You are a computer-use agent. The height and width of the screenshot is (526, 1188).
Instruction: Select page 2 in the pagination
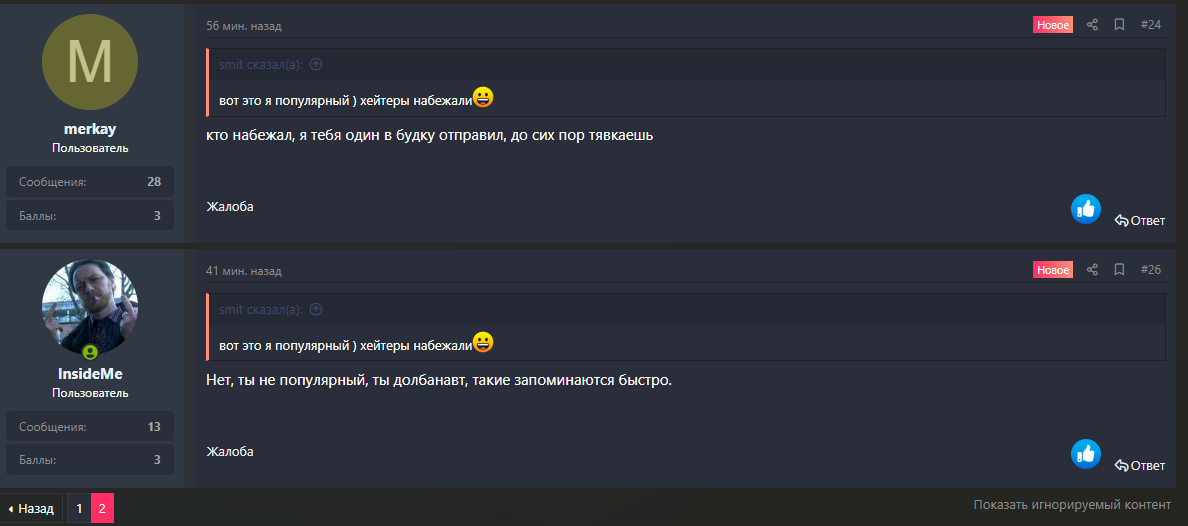[x=102, y=508]
